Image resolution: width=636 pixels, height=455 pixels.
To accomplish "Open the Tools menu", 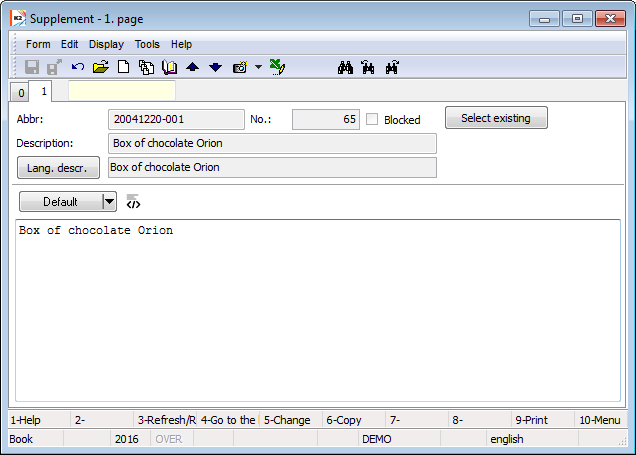I will 147,44.
